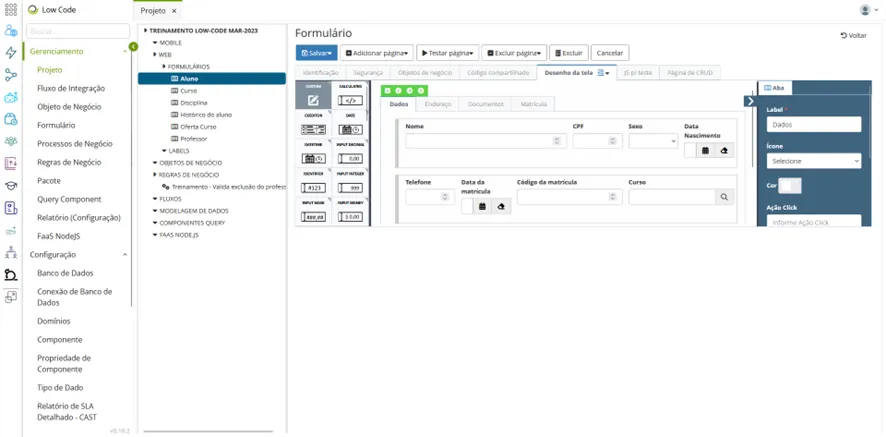
Task: Switch to the Segurança tab
Action: coord(368,73)
